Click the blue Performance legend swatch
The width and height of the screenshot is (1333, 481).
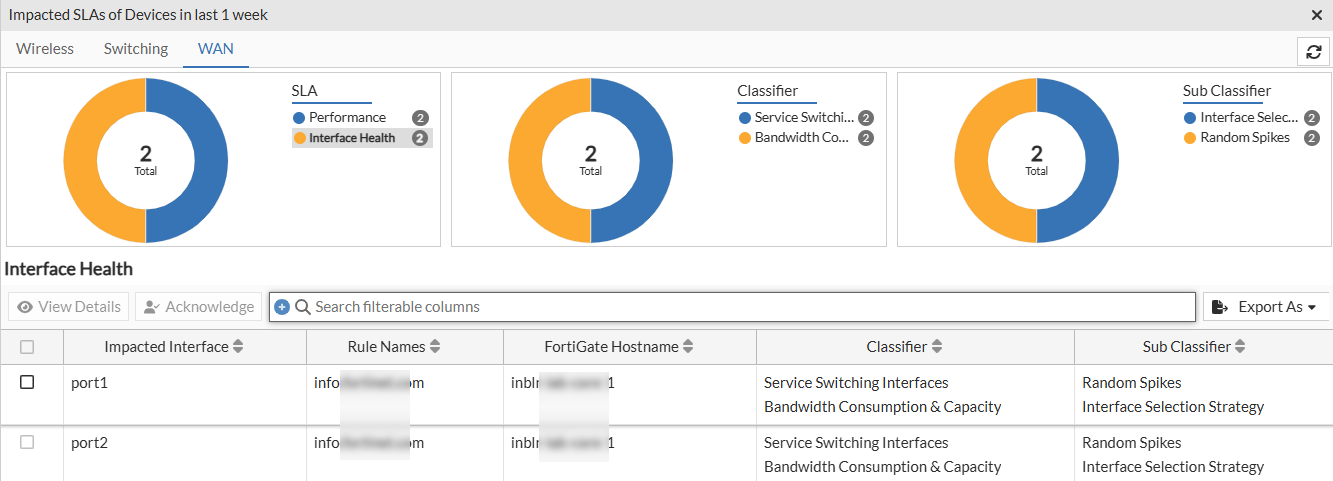click(298, 118)
